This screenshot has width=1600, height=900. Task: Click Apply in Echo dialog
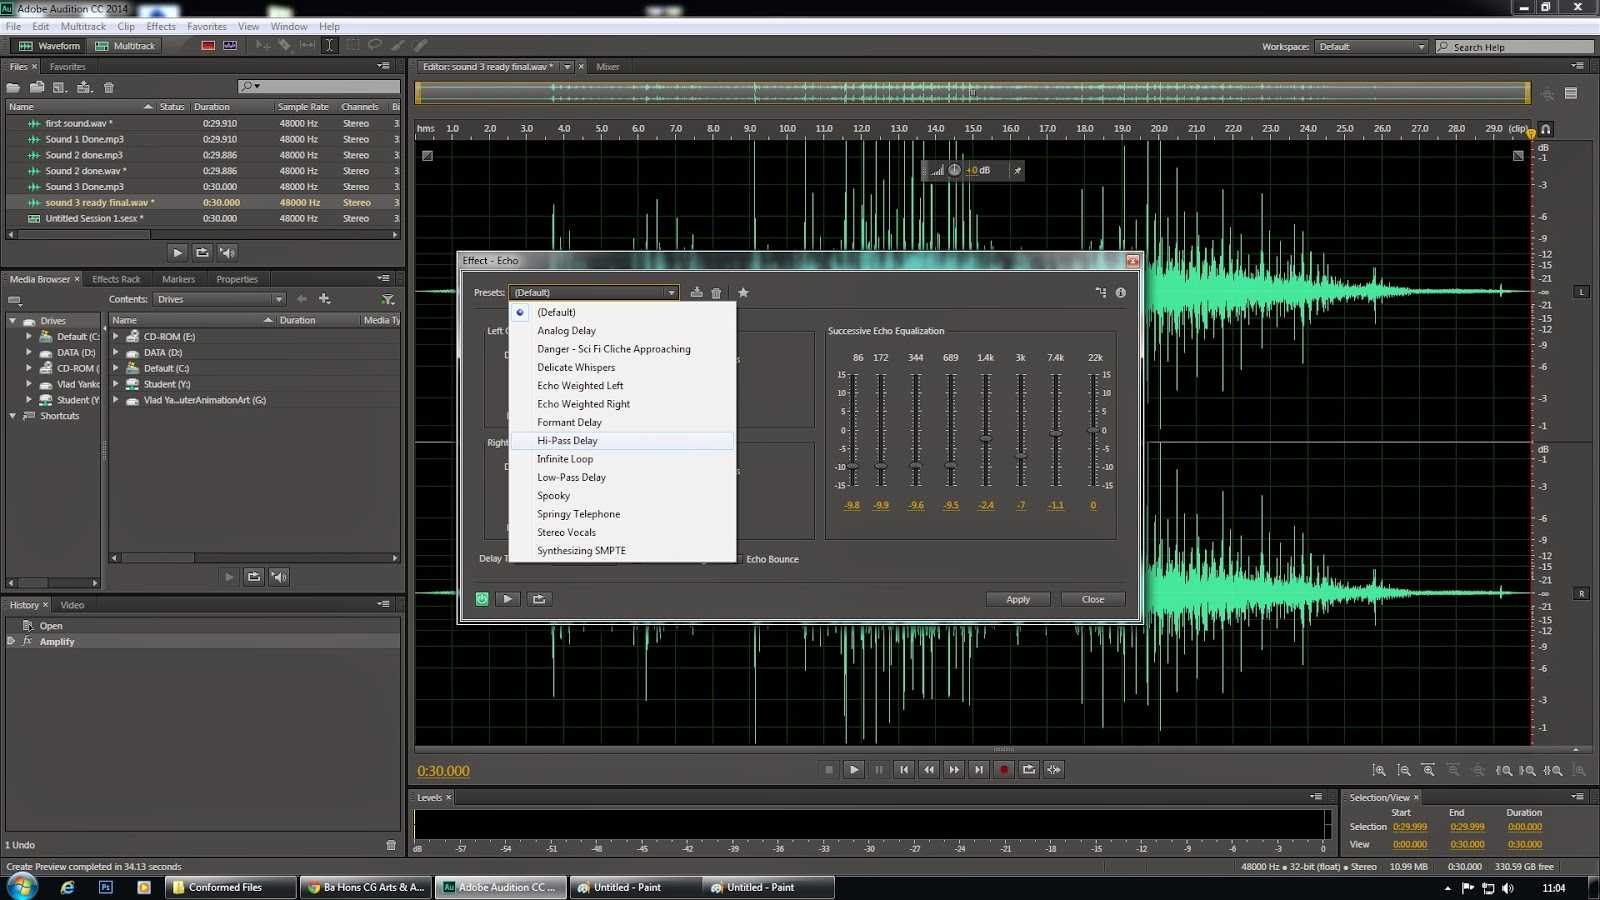(1018, 599)
